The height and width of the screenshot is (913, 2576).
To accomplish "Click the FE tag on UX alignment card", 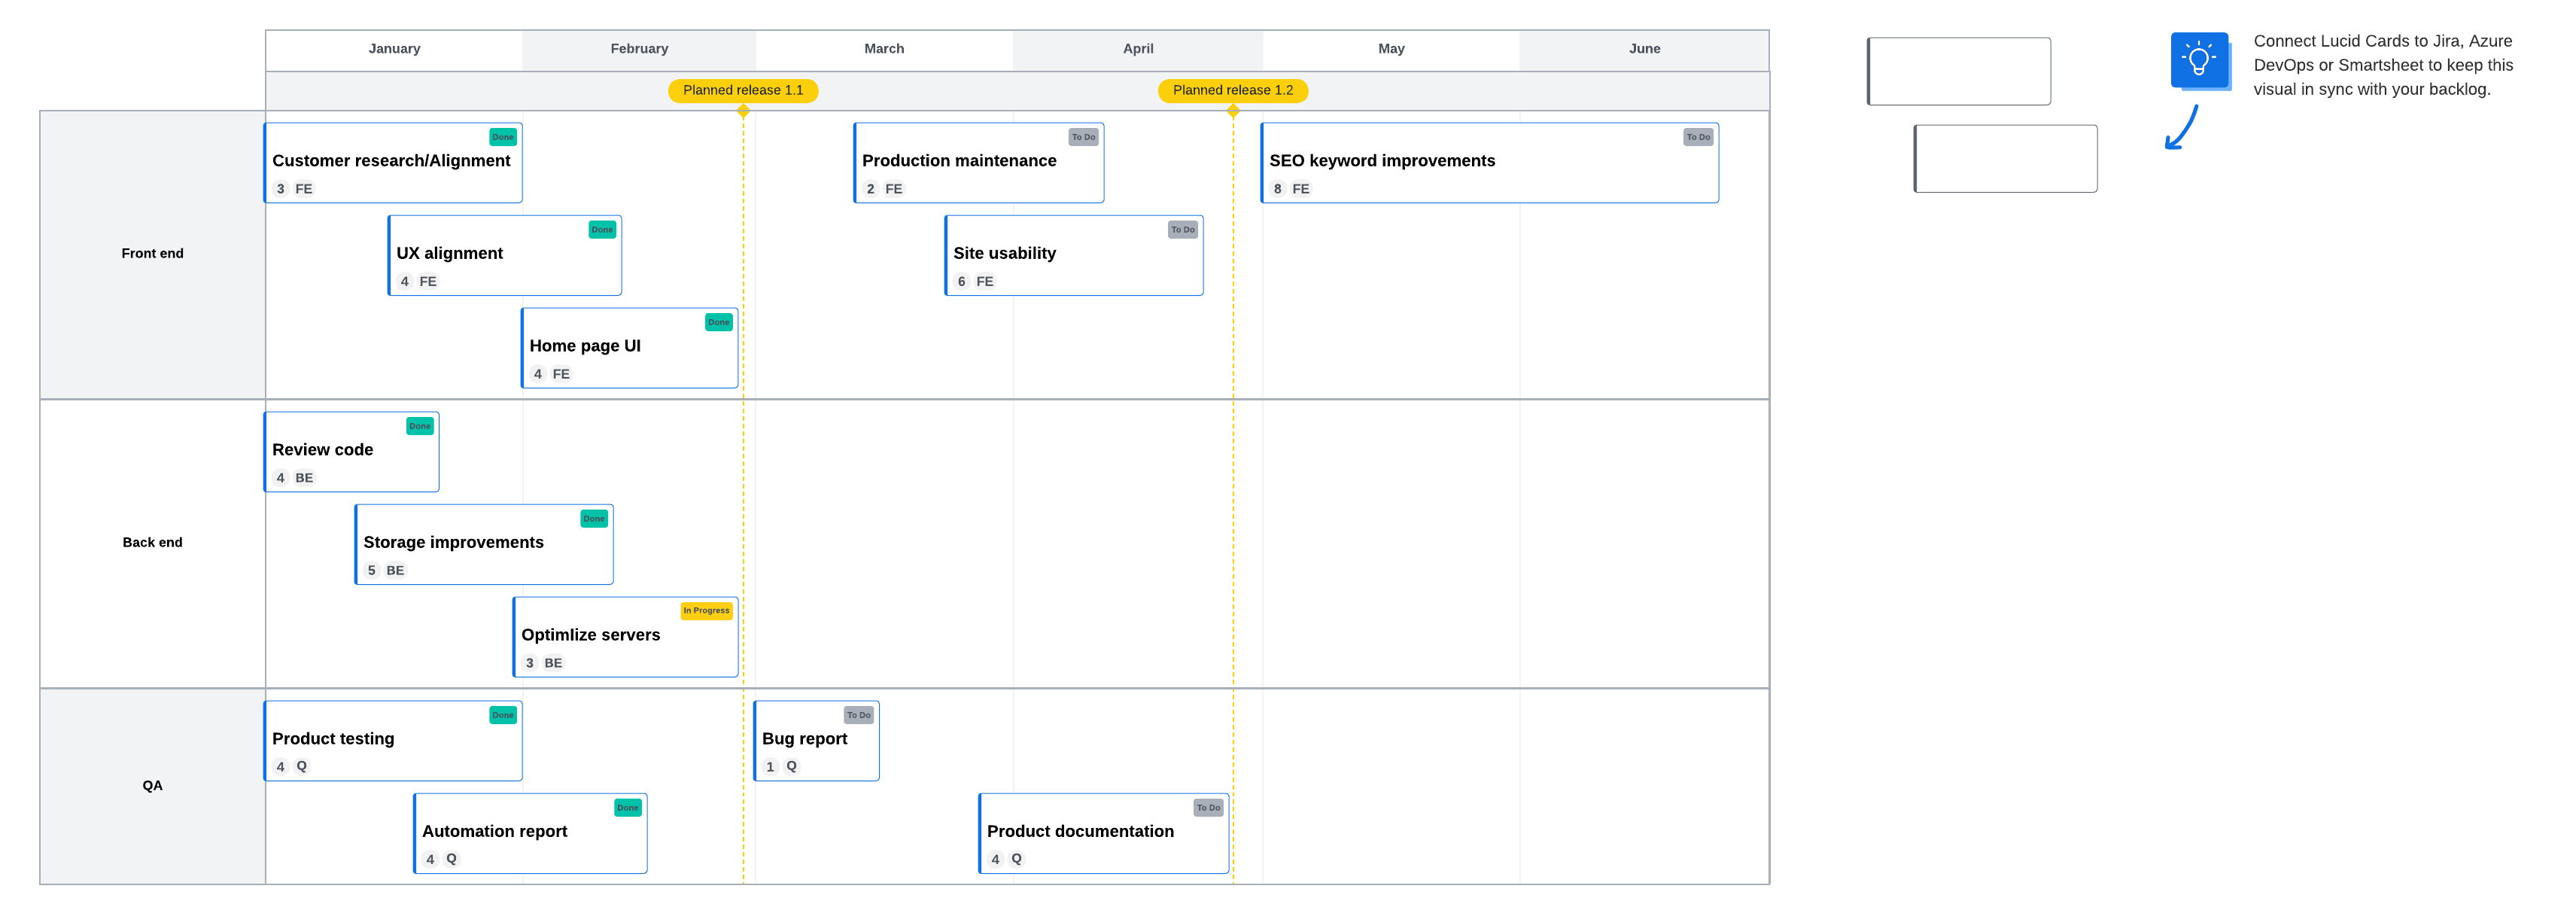I will 428,281.
